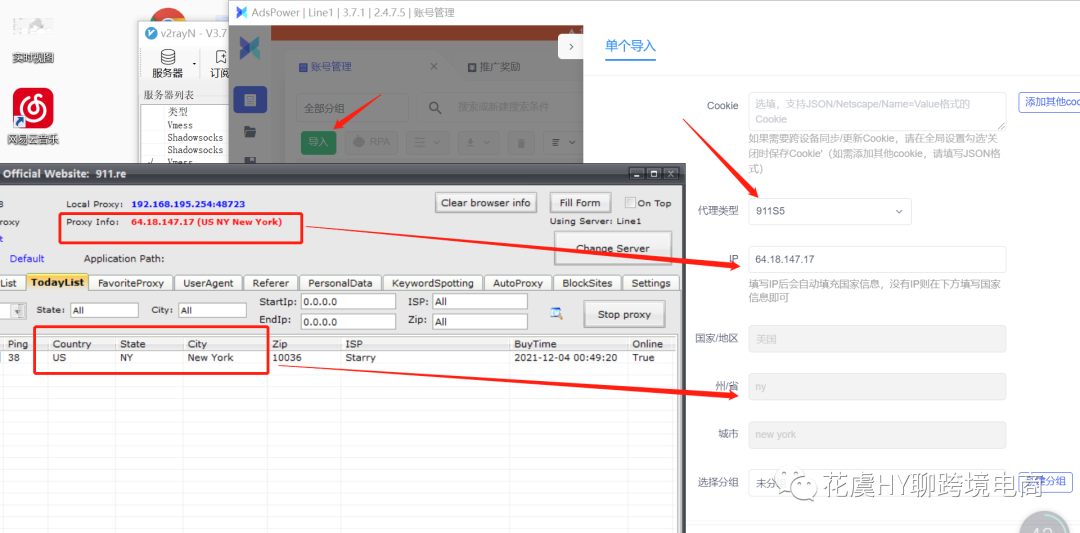
Task: Click the green 导入 button
Action: [x=318, y=142]
